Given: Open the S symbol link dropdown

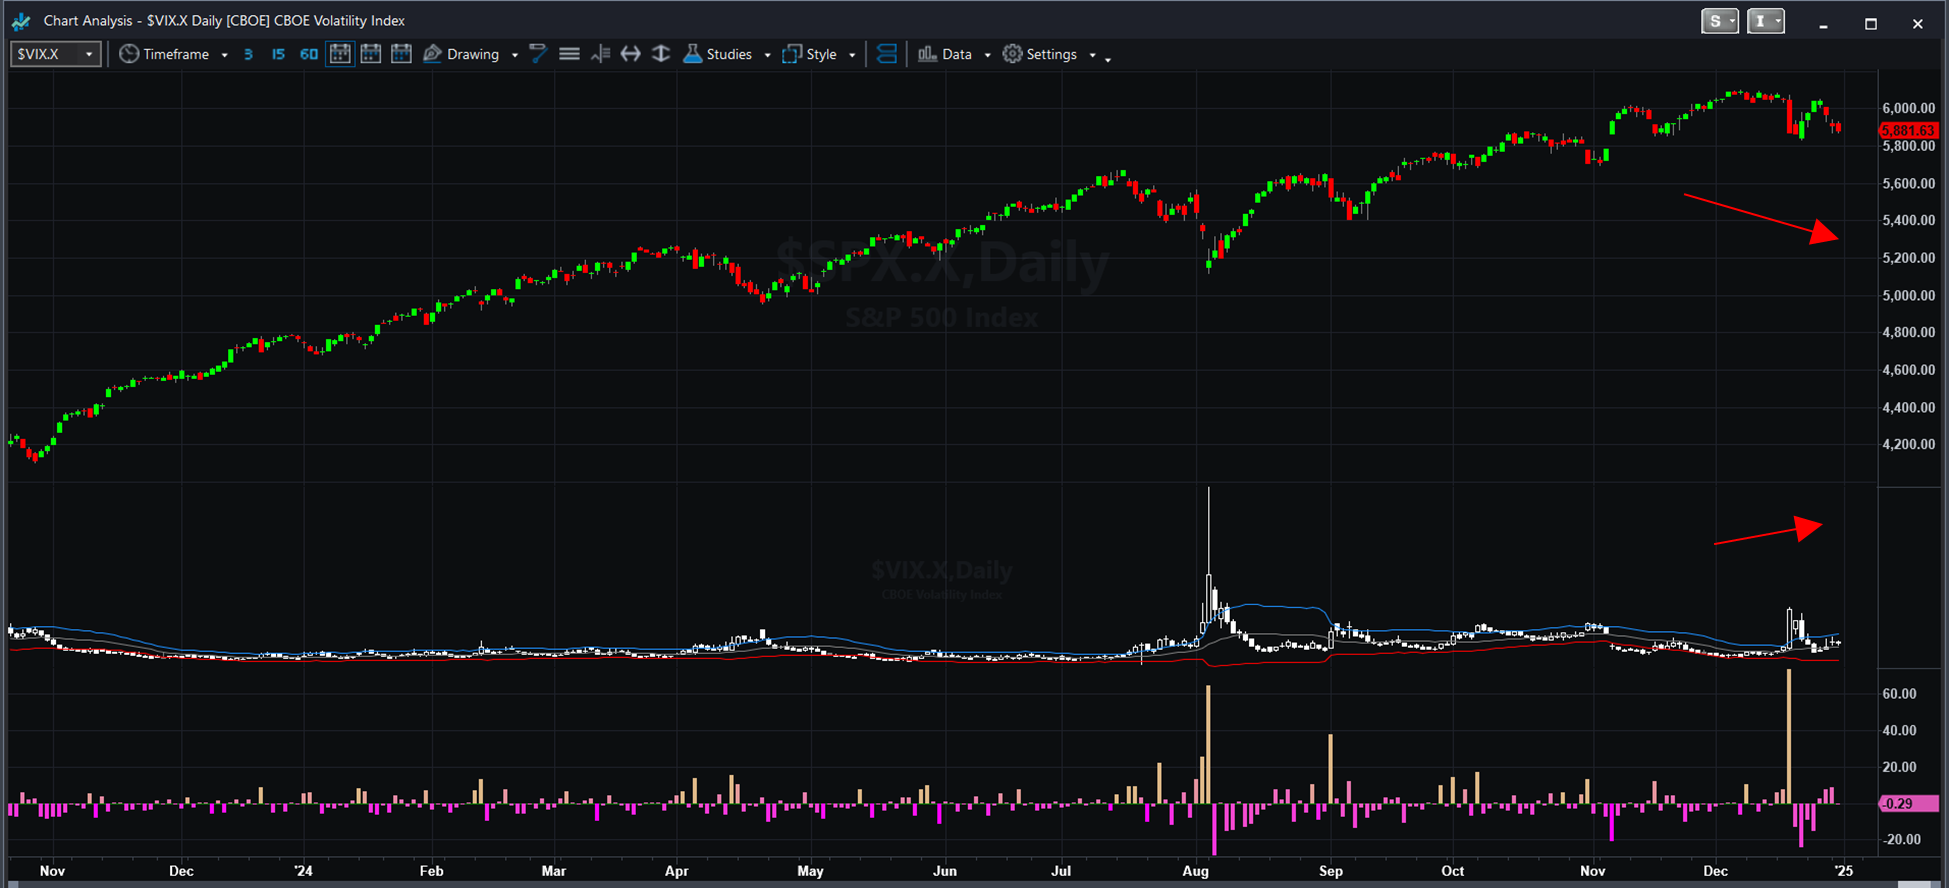Looking at the screenshot, I should 1720,21.
